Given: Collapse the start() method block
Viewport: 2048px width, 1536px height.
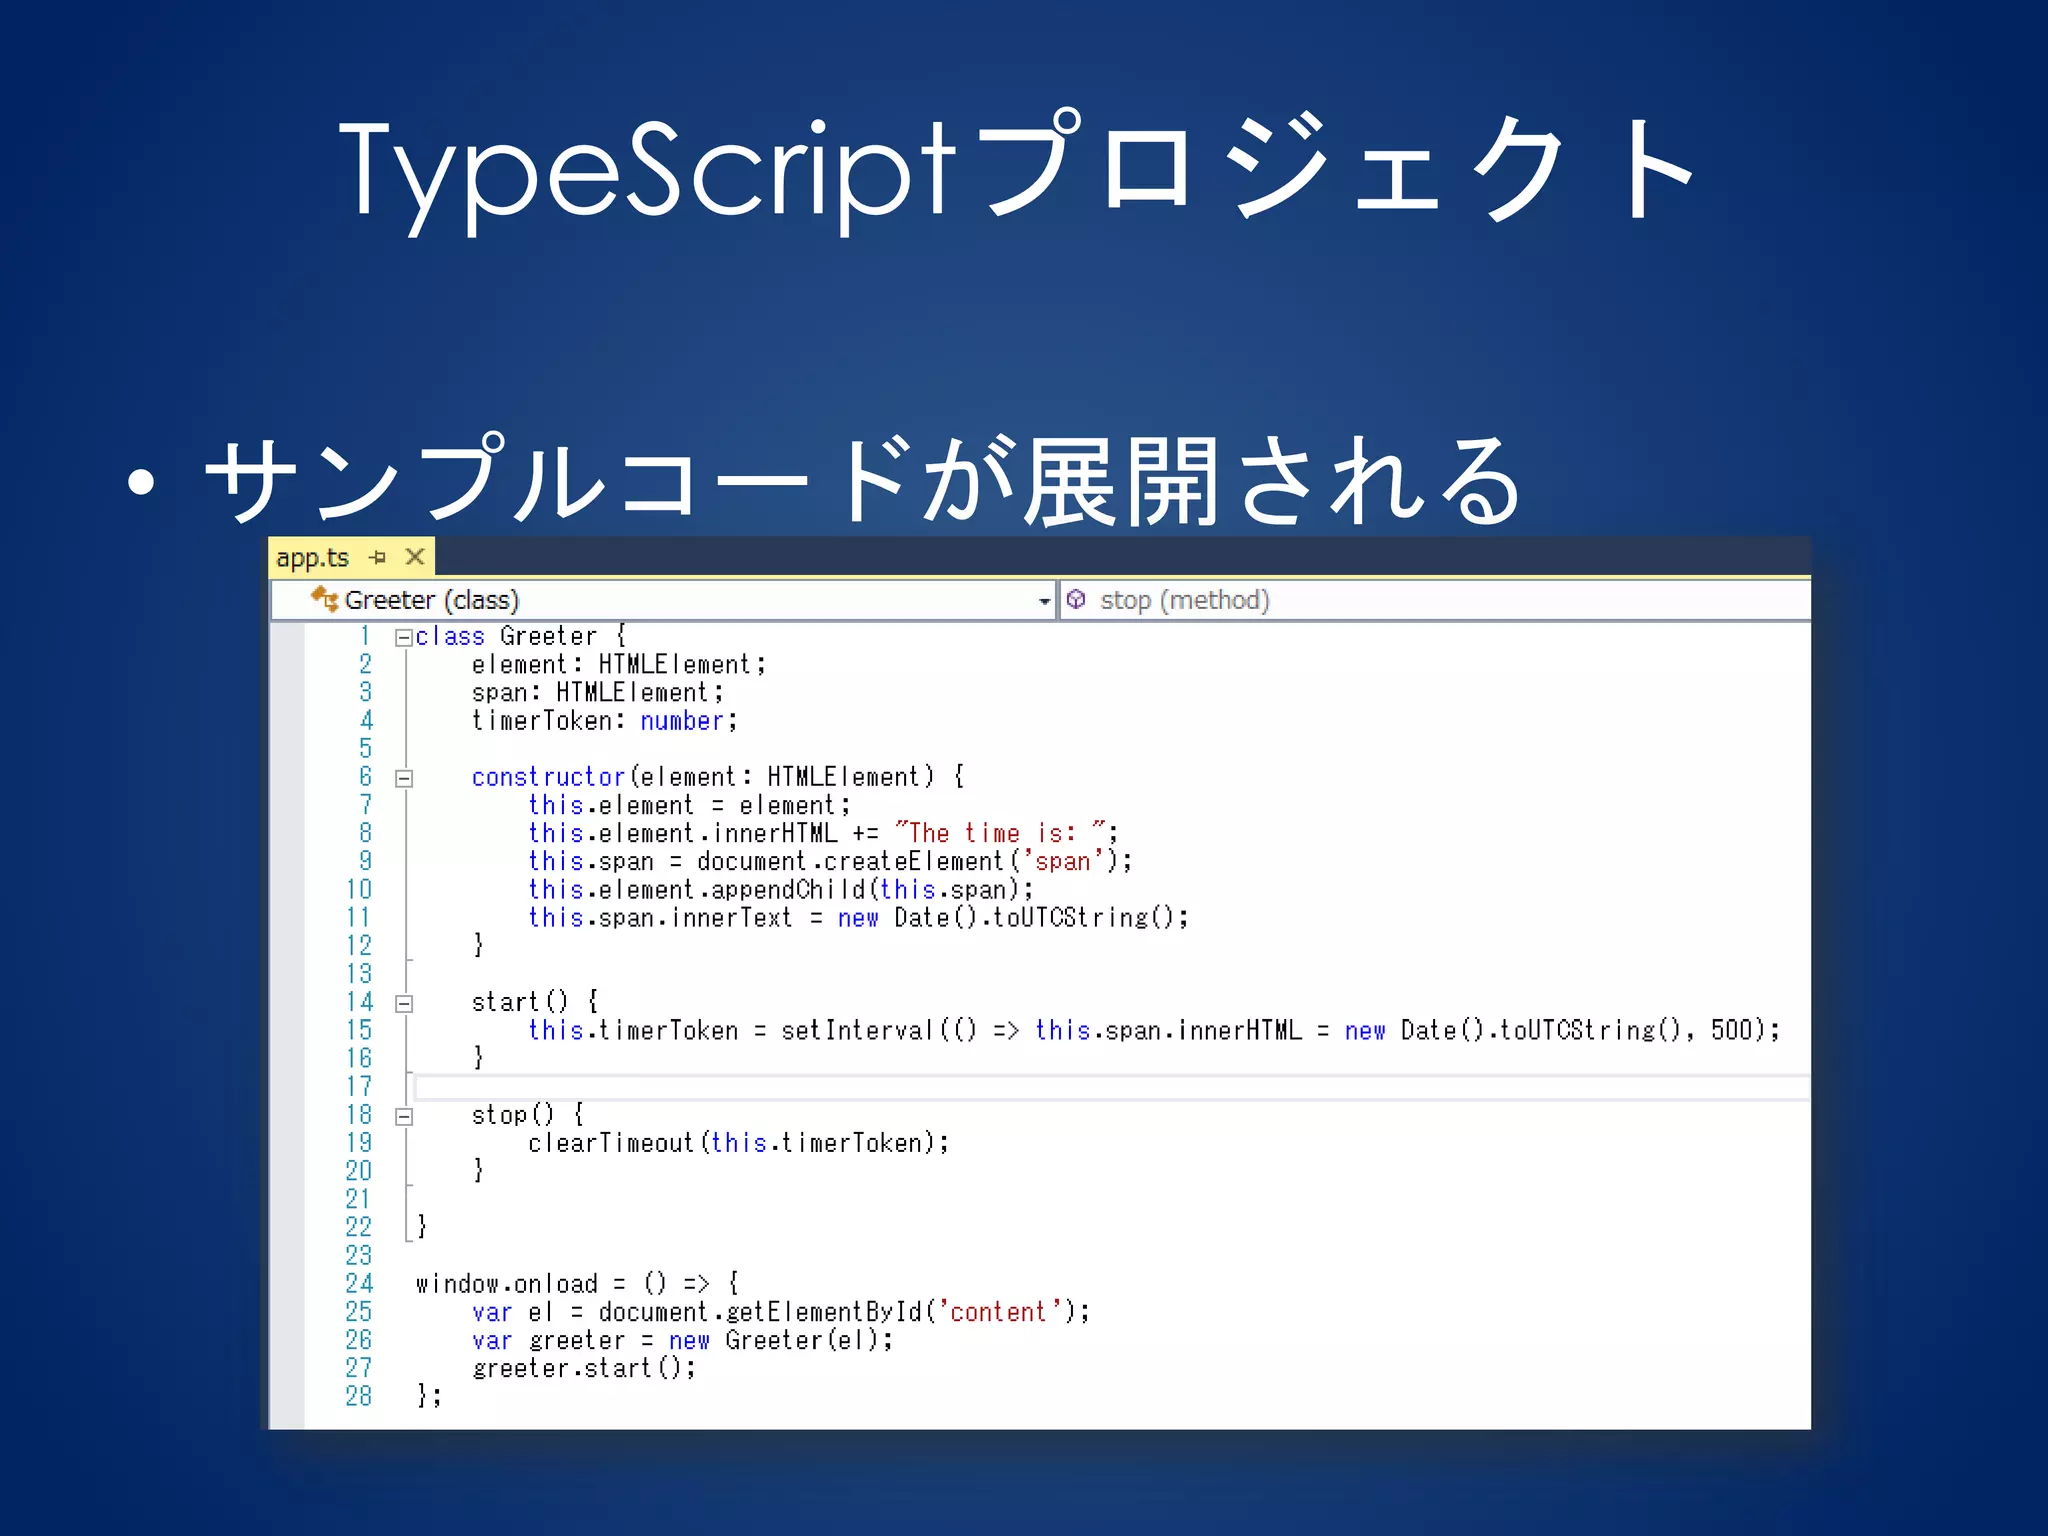Looking at the screenshot, I should tap(404, 1003).
